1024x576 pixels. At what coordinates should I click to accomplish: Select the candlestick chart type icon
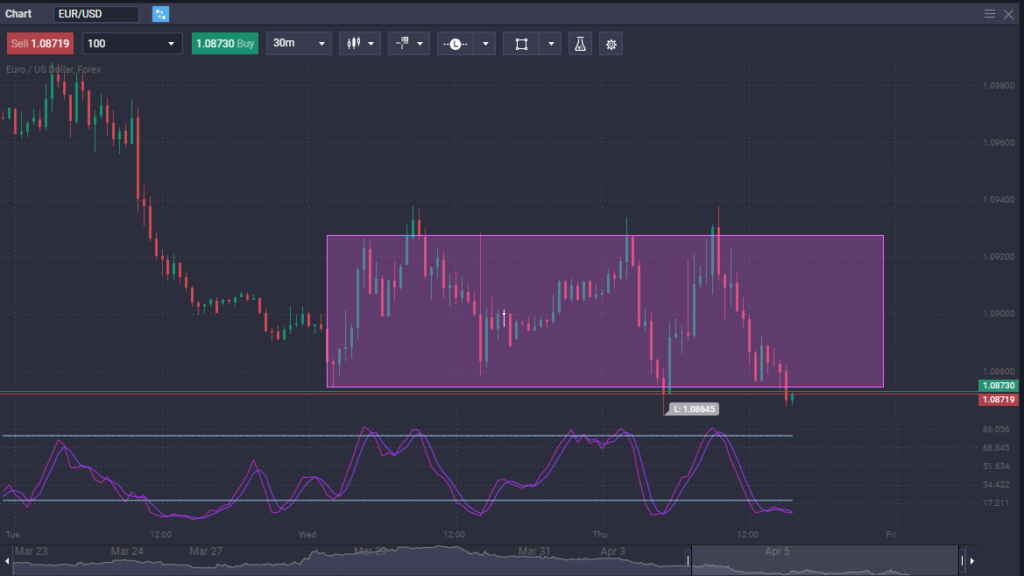(x=353, y=43)
